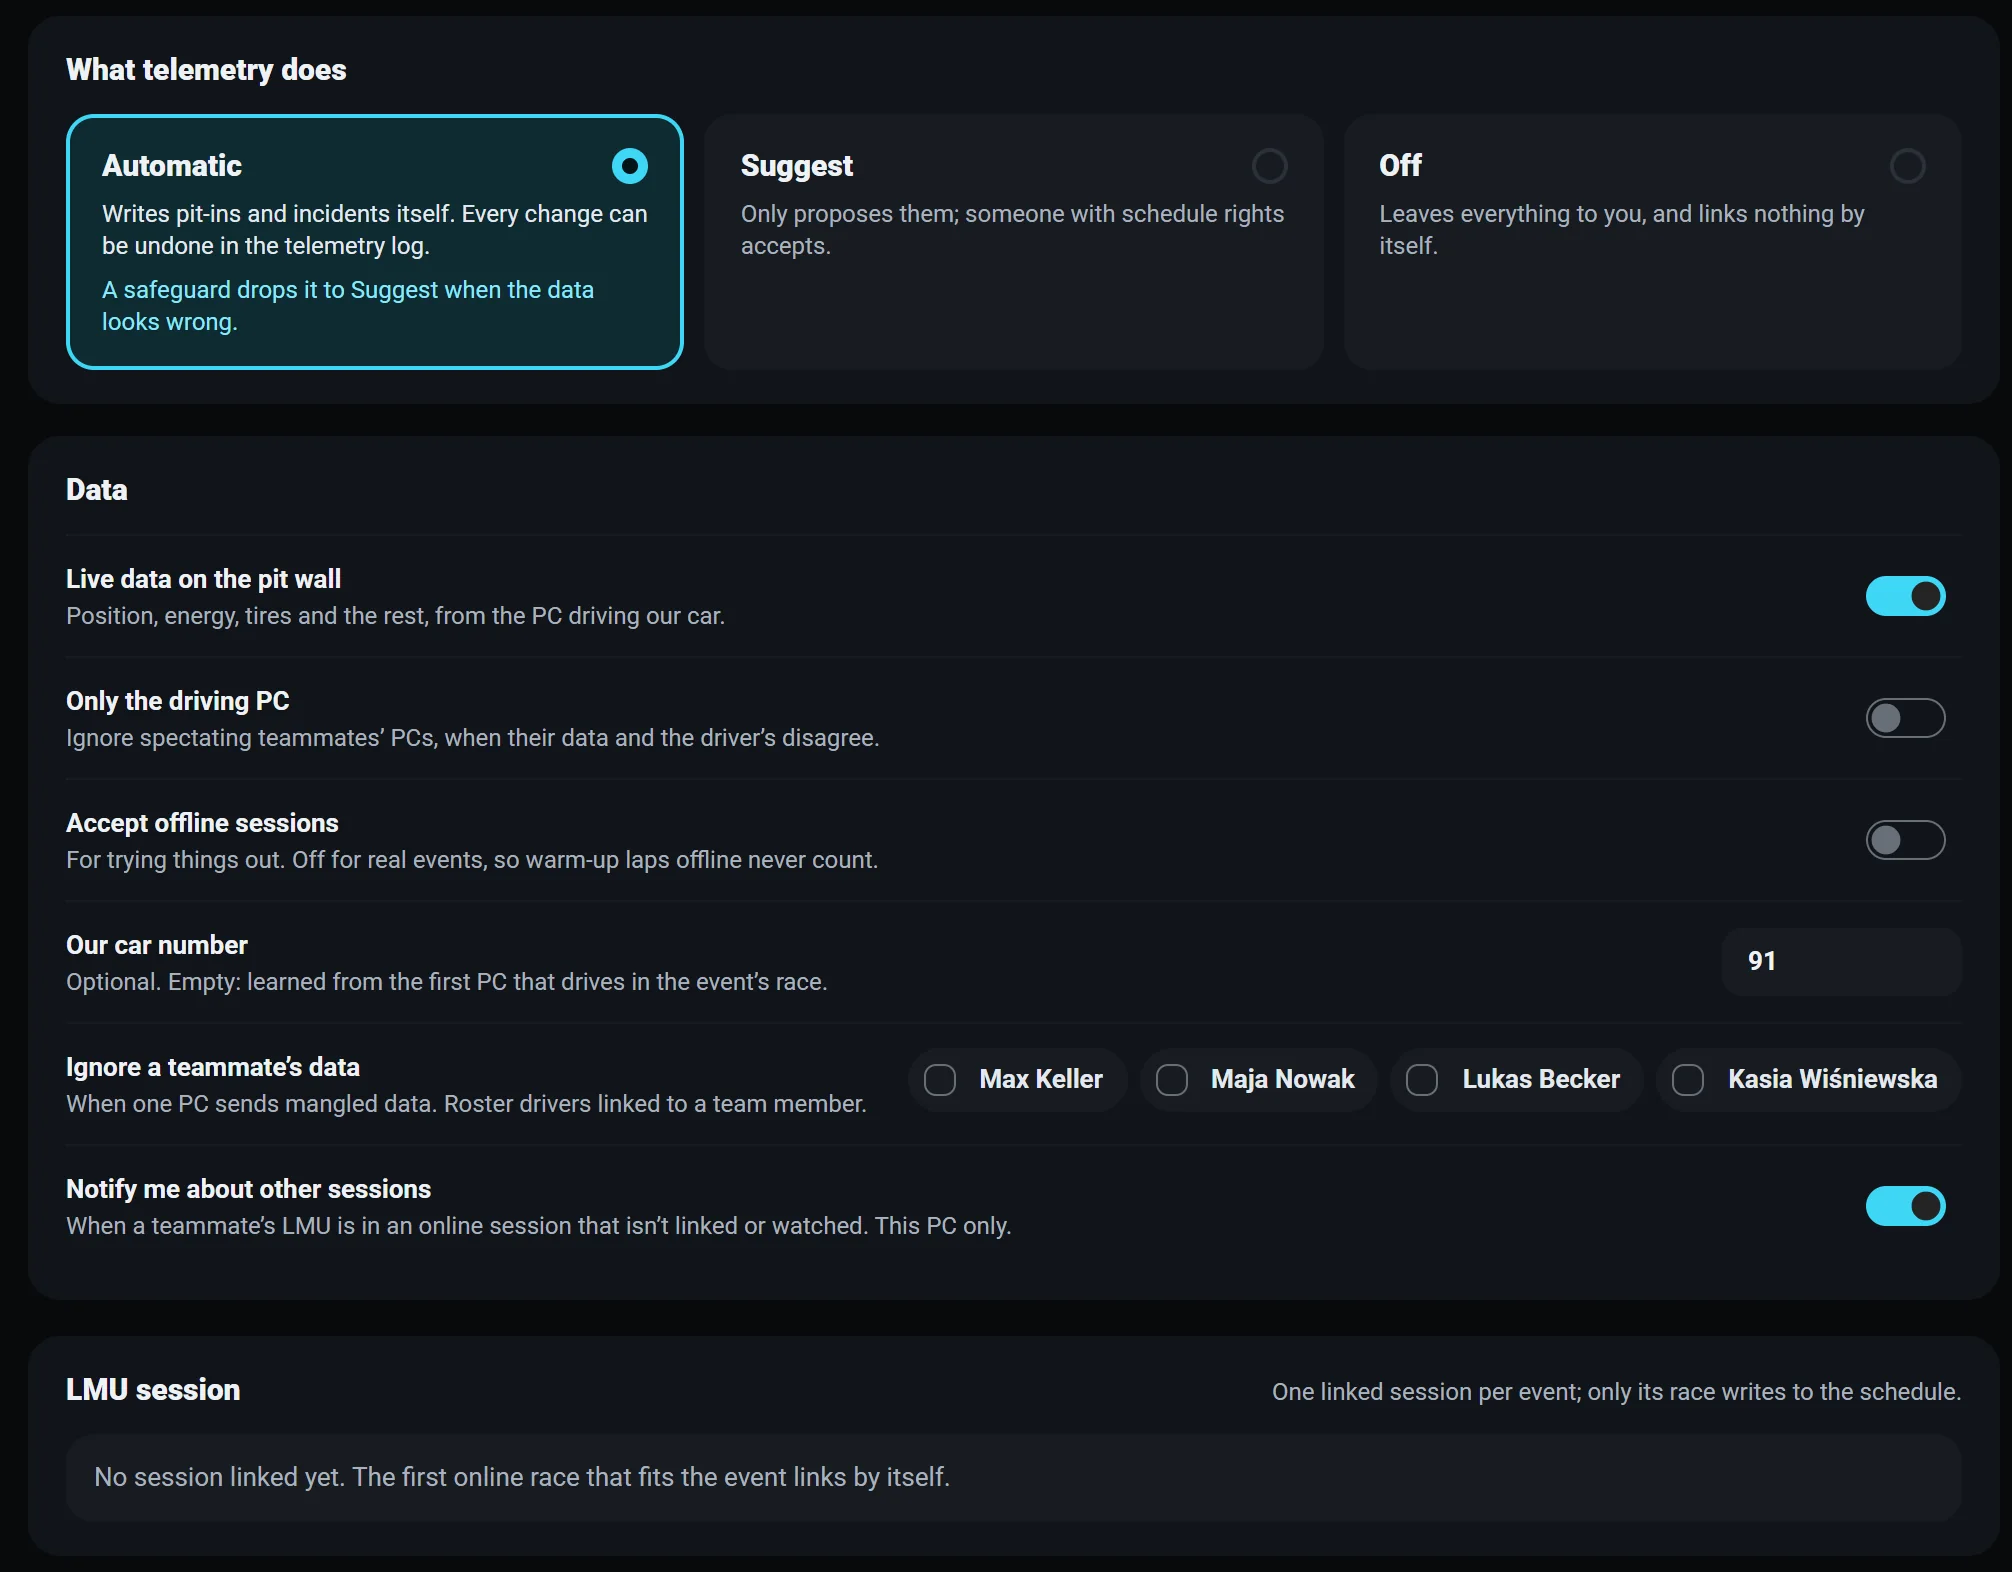2012x1572 pixels.
Task: Choose the Off telemetry option radio
Action: point(1907,166)
